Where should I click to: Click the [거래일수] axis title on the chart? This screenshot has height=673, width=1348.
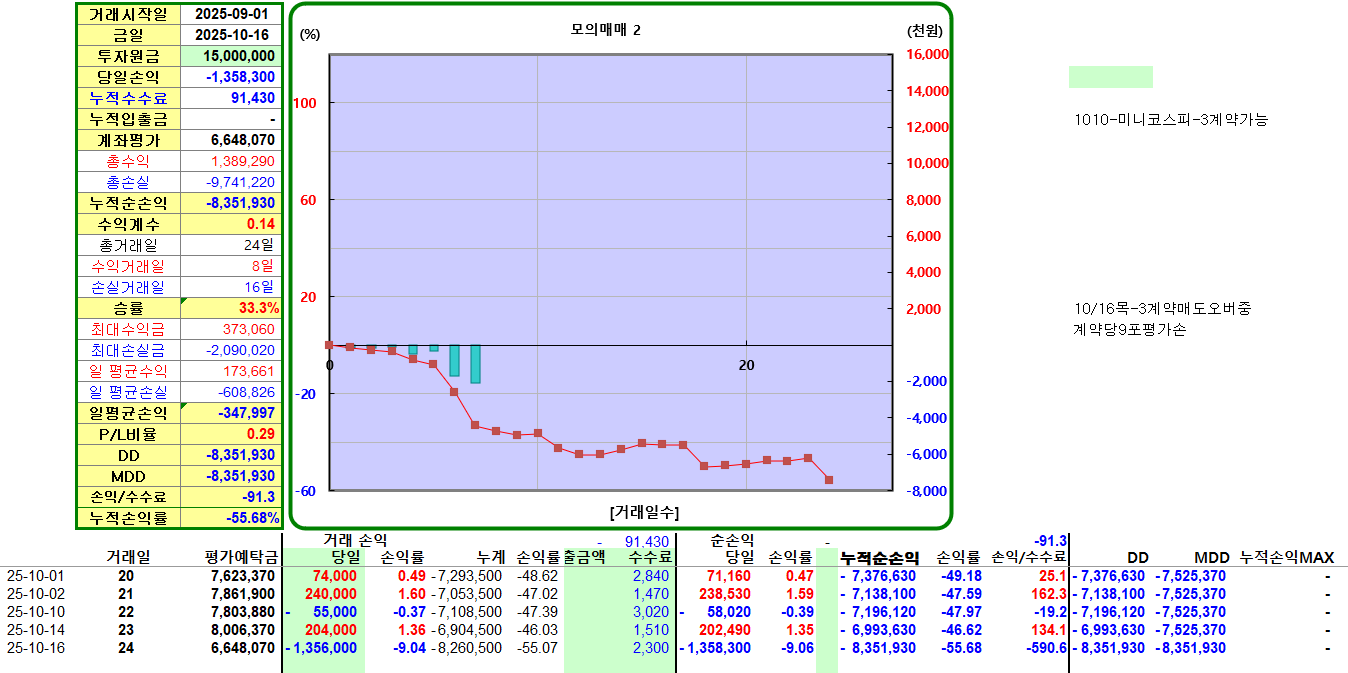(644, 511)
